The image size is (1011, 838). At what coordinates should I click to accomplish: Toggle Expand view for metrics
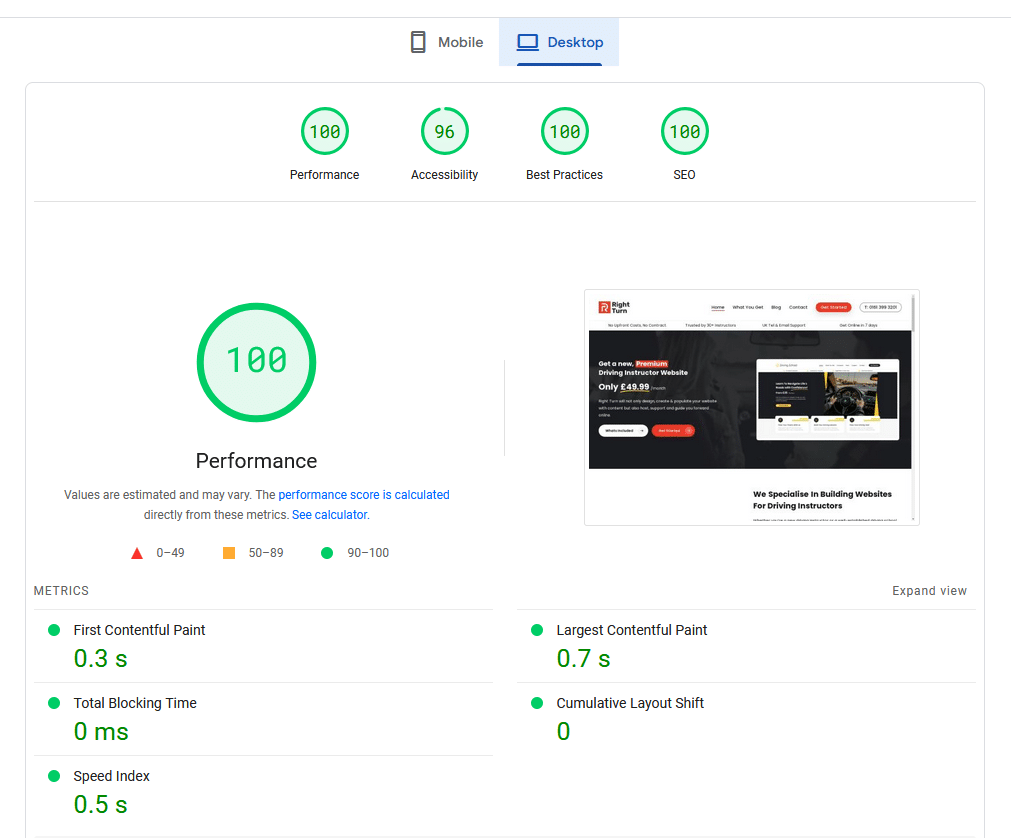coord(929,590)
